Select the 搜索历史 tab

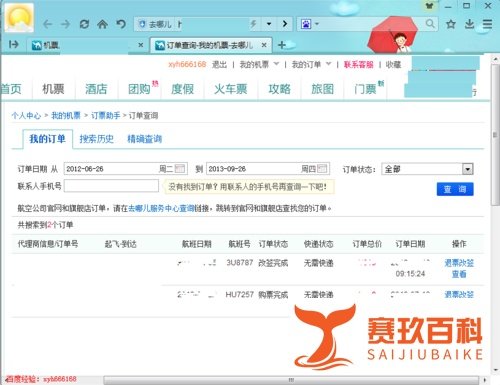coord(97,139)
